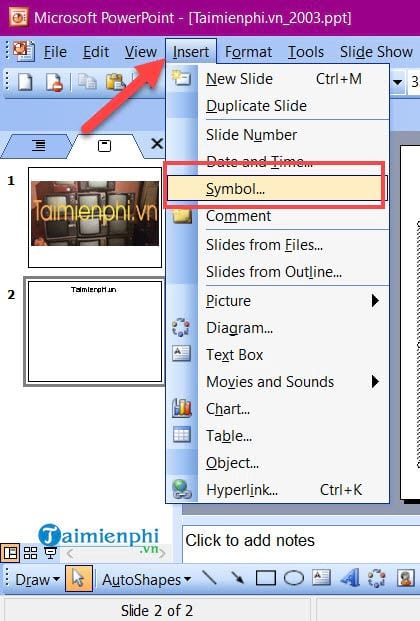Insert Diagram from Drawing toolbar
The image size is (420, 621).
(x=376, y=578)
